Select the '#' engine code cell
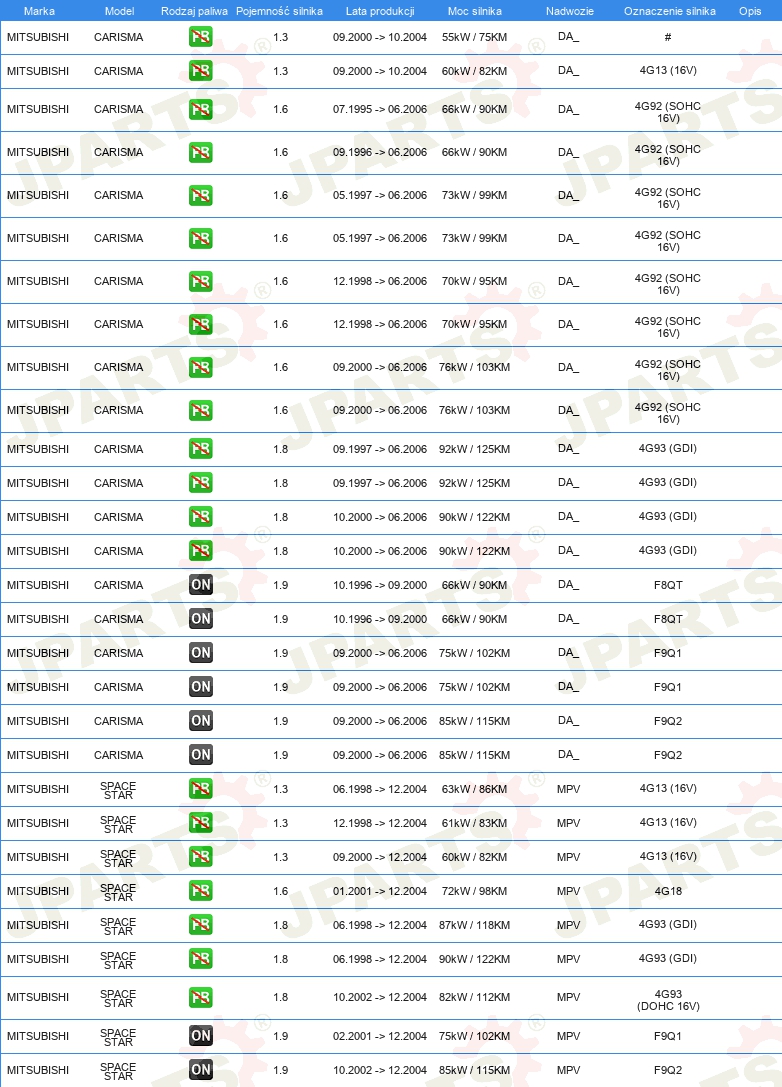Viewport: 782px width, 1087px height. click(668, 37)
